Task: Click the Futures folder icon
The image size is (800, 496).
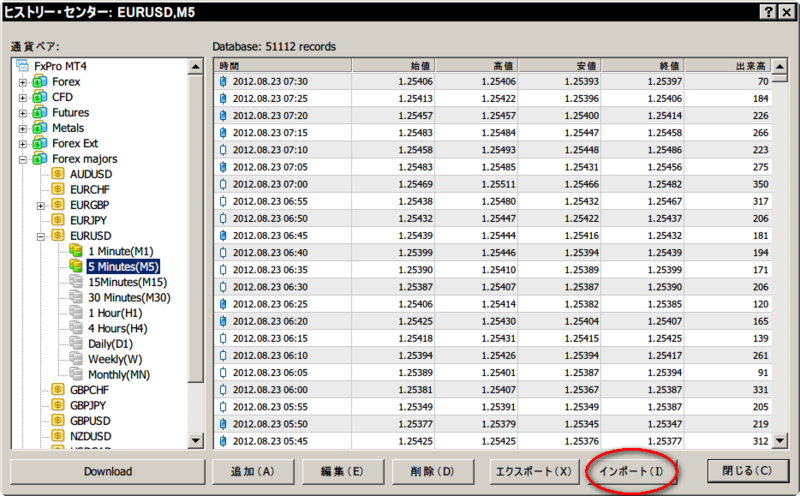Action: [40, 112]
